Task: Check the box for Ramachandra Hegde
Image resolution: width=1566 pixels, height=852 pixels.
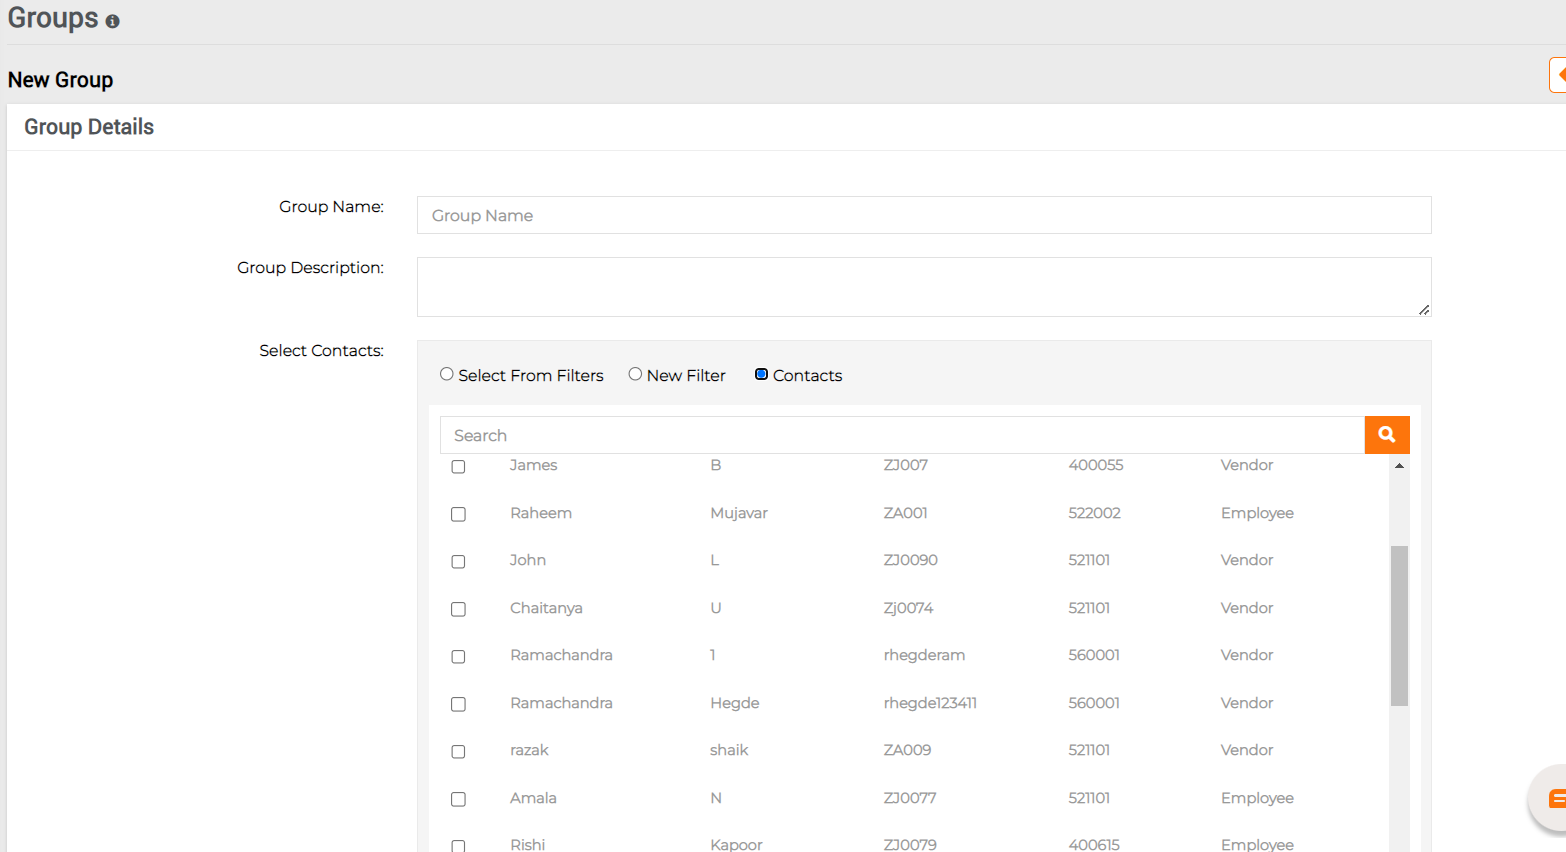Action: tap(458, 704)
